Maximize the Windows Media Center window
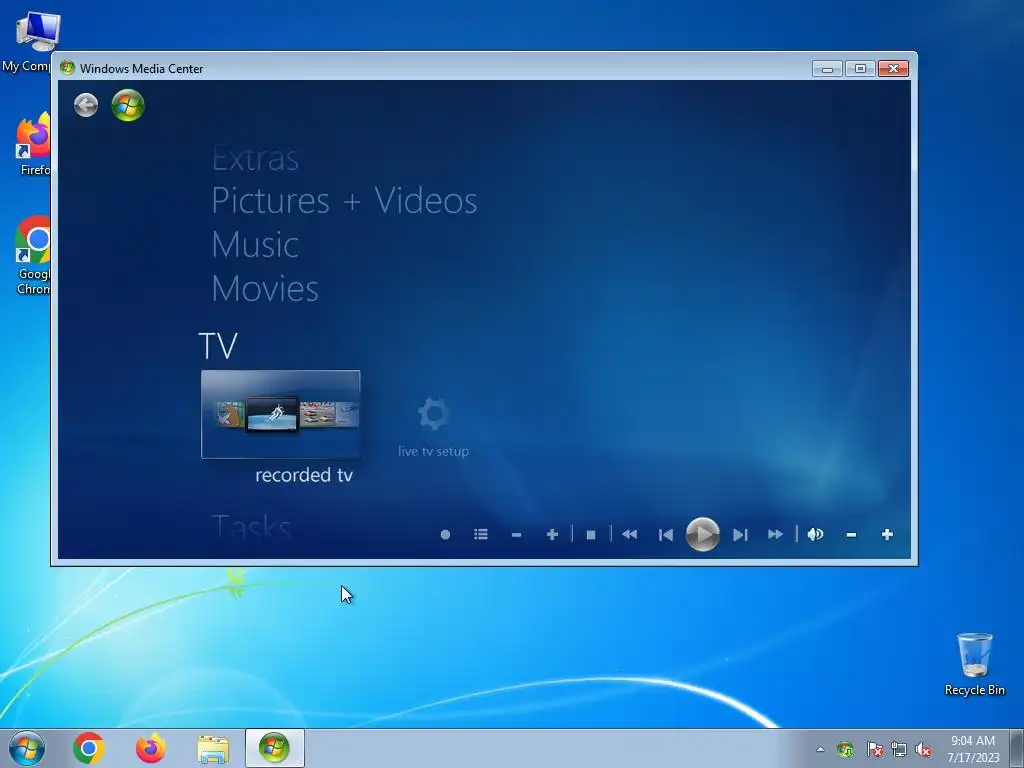This screenshot has height=768, width=1024. (860, 69)
